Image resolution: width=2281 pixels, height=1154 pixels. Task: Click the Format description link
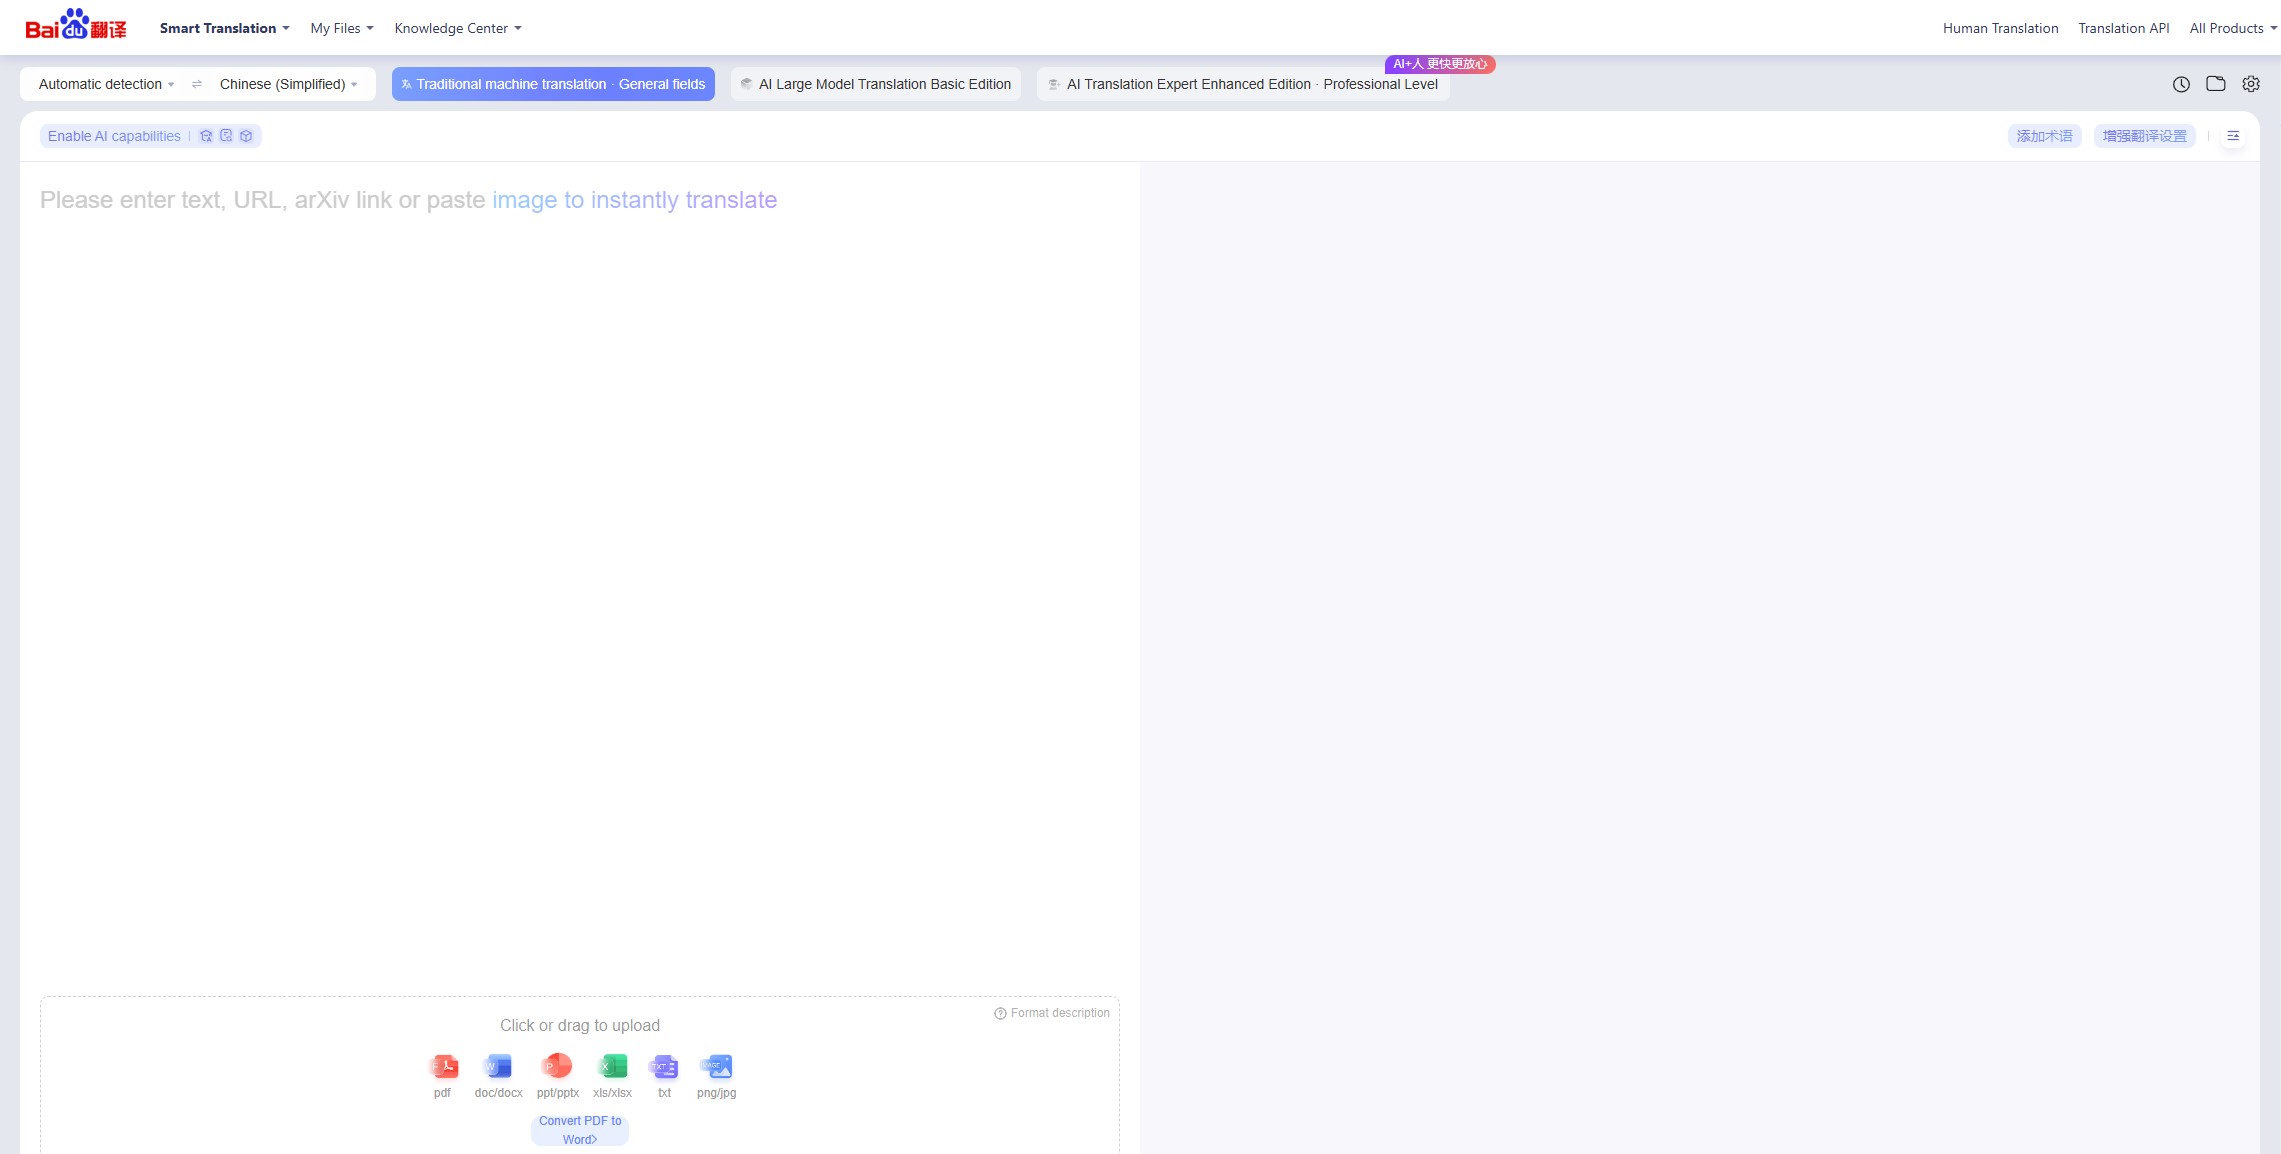click(x=1060, y=1013)
